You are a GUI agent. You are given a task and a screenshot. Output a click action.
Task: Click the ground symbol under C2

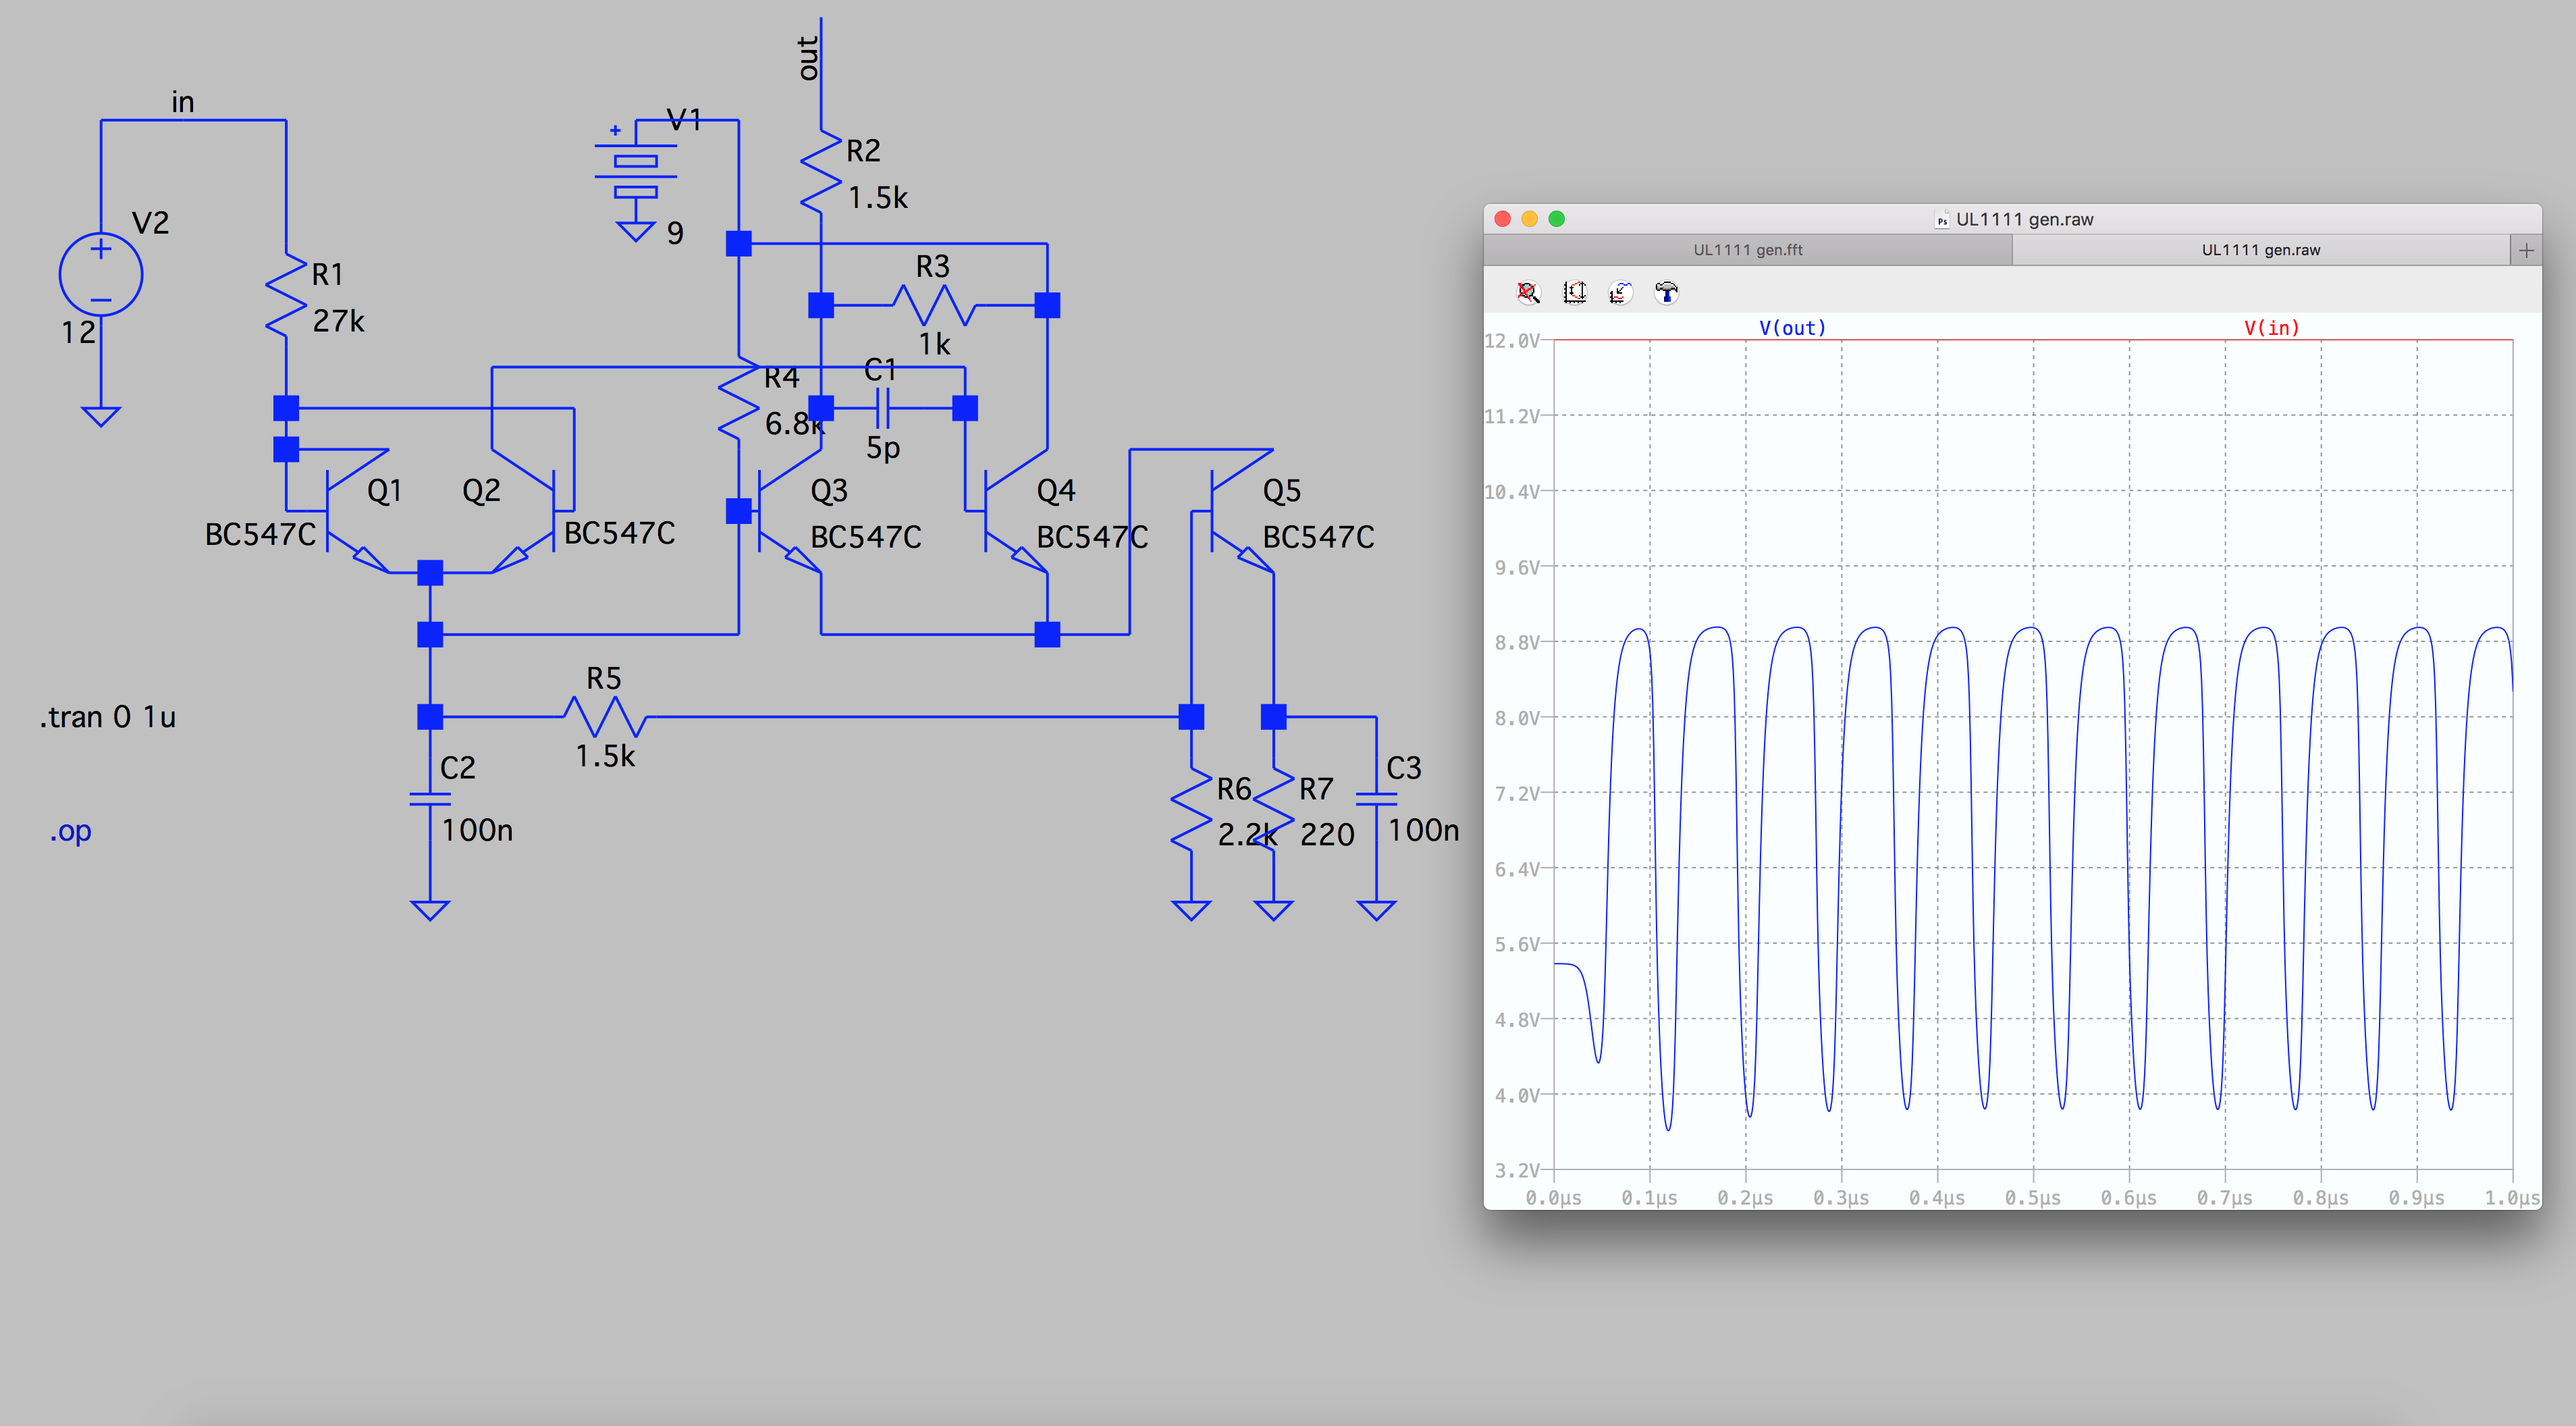pyautogui.click(x=430, y=910)
